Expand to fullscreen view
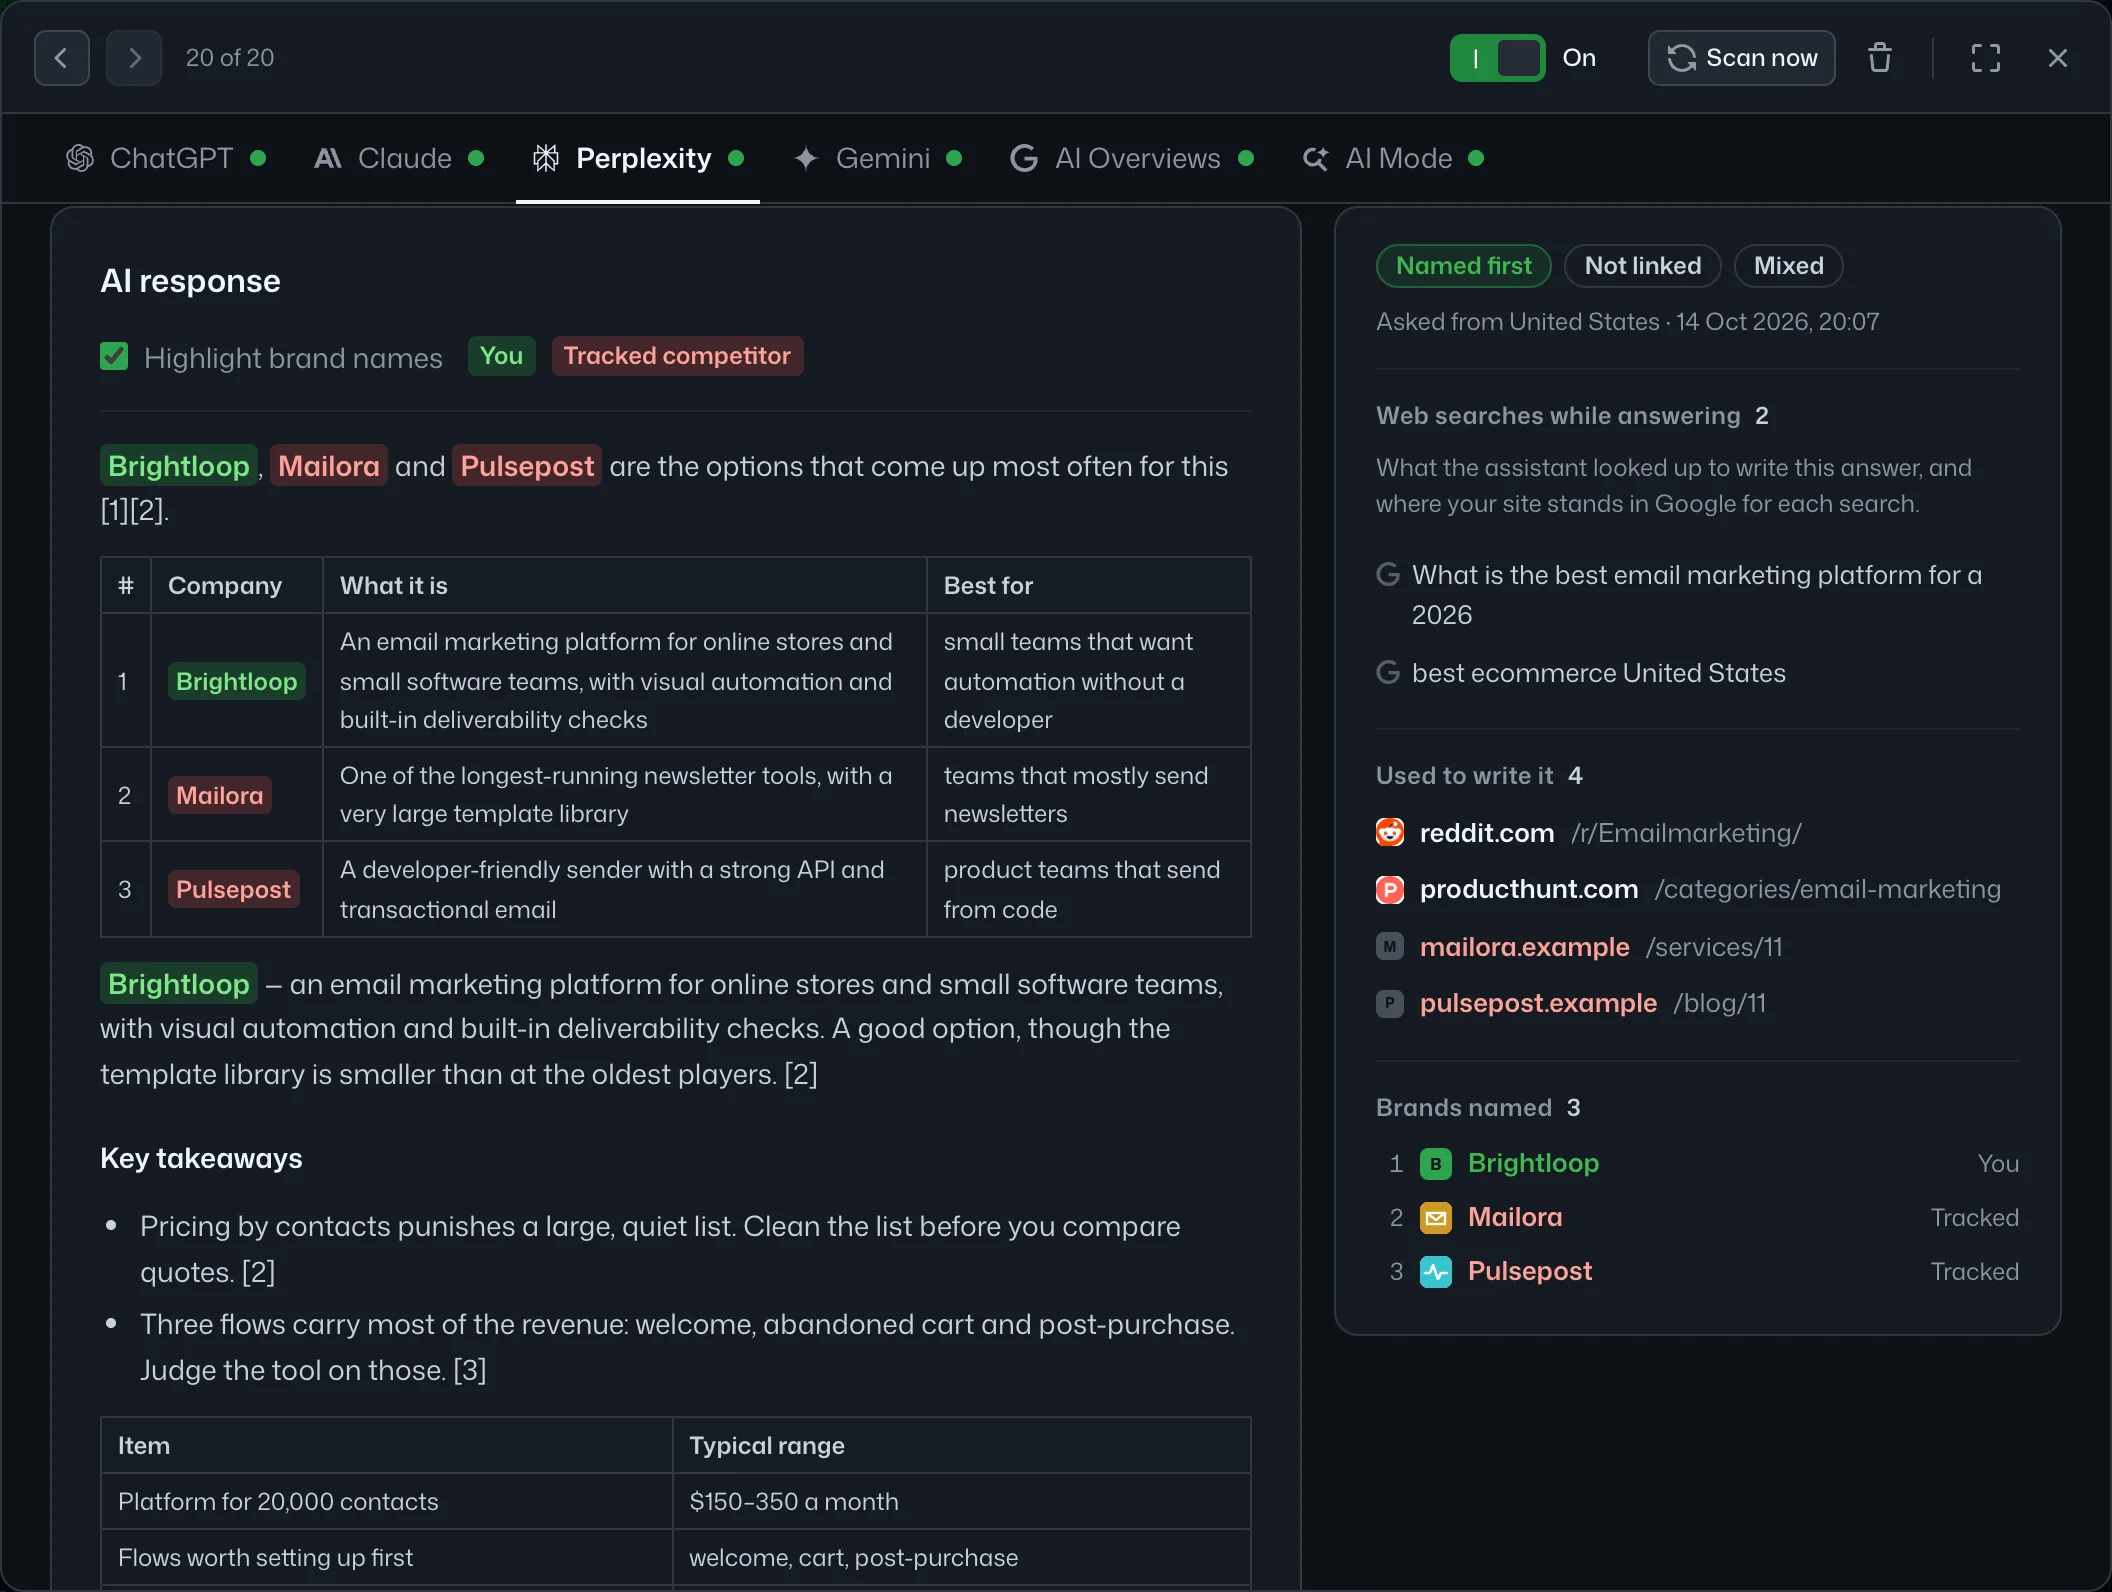2112x1592 pixels. pos(1986,58)
